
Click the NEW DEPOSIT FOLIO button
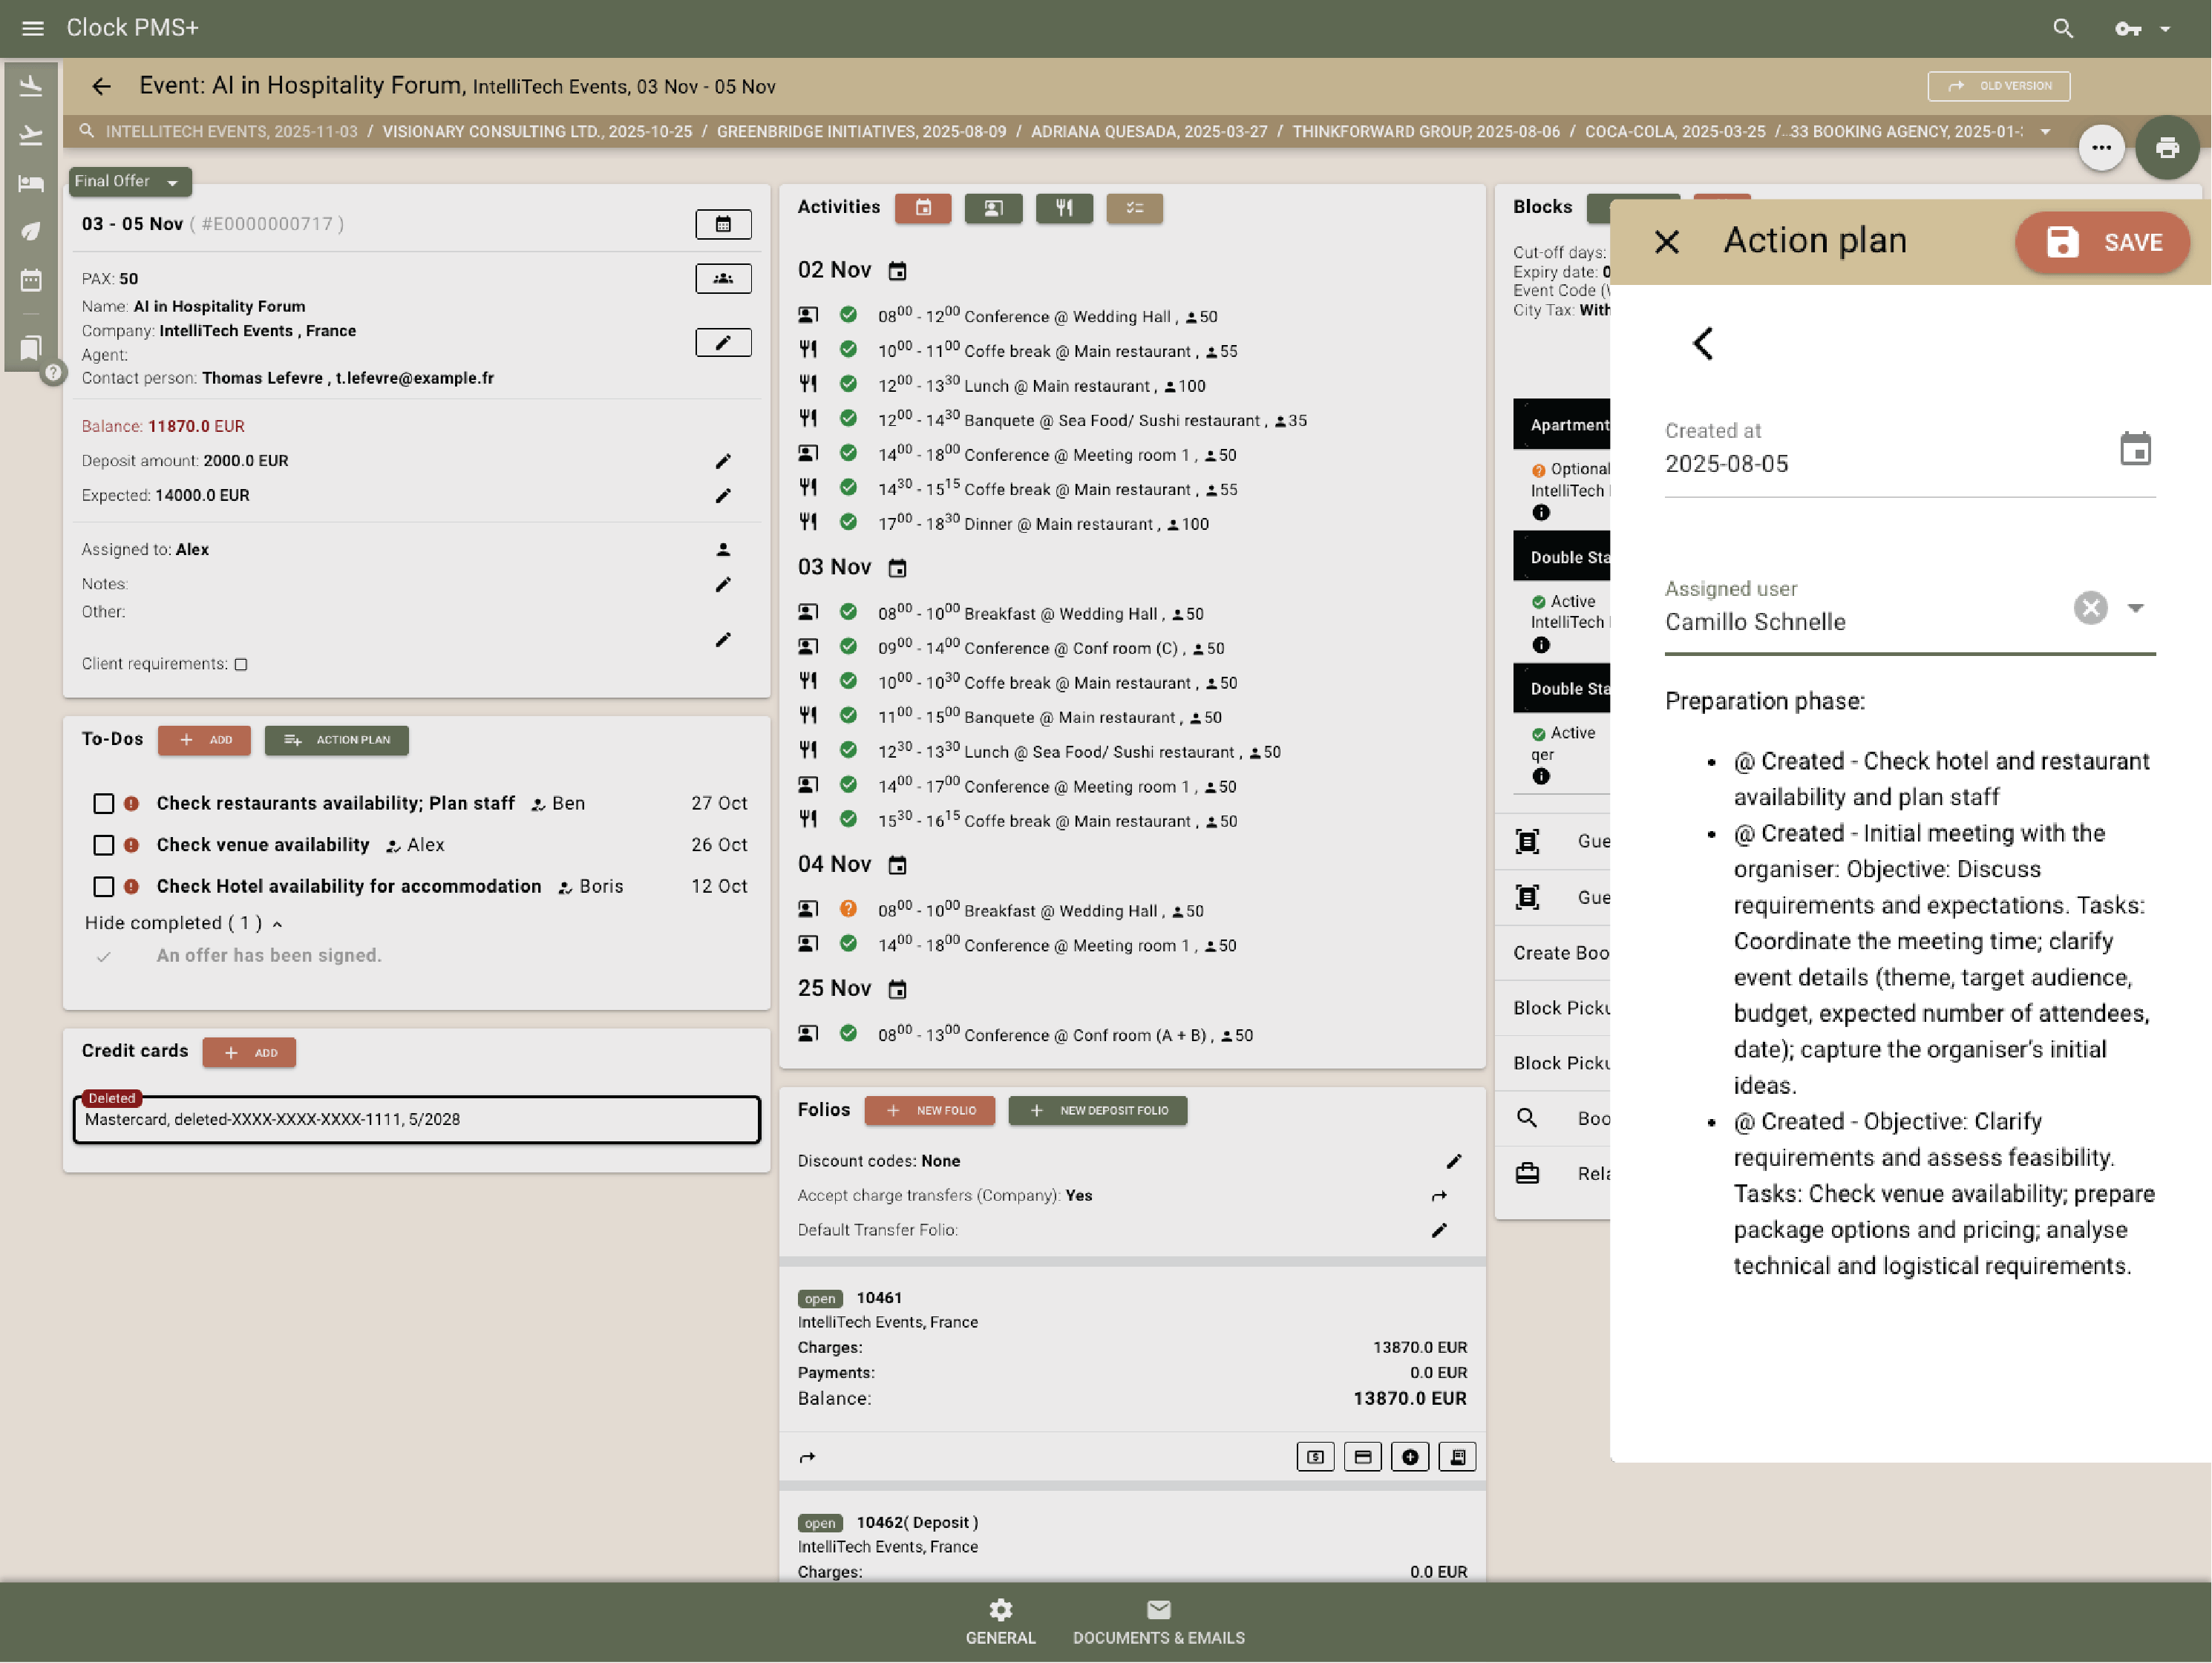(1097, 1110)
